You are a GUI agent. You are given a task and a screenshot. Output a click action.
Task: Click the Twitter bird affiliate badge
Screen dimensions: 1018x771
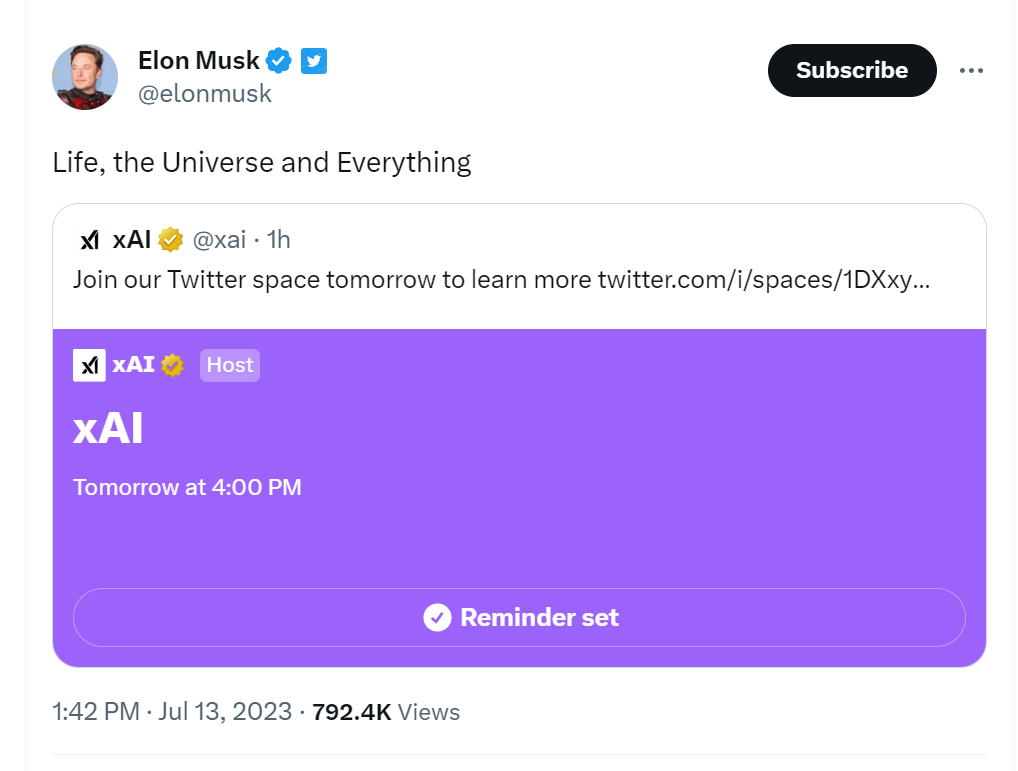pyautogui.click(x=314, y=61)
